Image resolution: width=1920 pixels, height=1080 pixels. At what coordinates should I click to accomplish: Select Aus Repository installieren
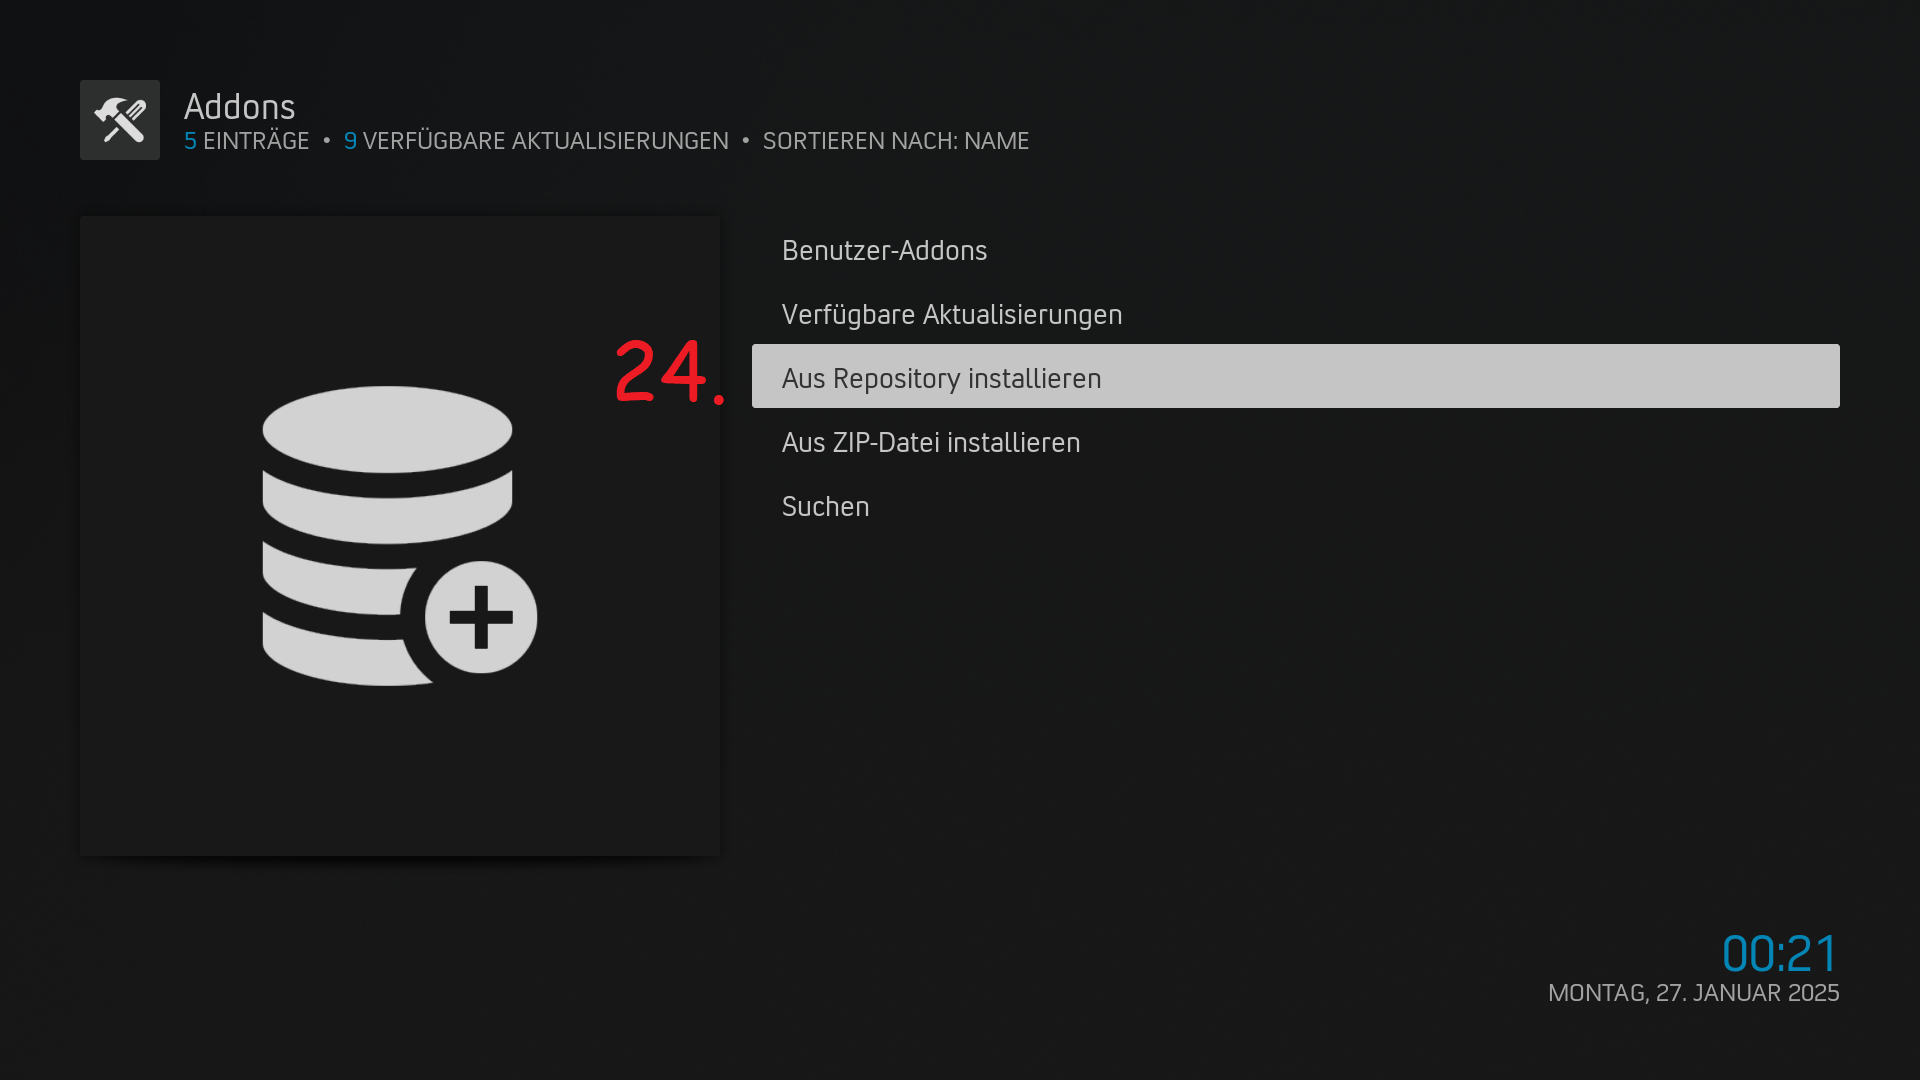pyautogui.click(x=1296, y=376)
